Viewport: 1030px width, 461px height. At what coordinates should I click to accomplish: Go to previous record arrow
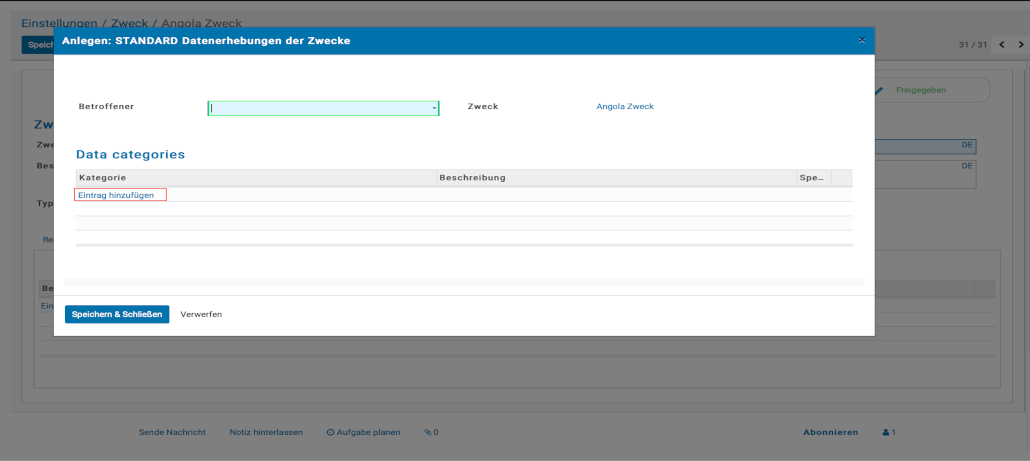pos(1001,45)
